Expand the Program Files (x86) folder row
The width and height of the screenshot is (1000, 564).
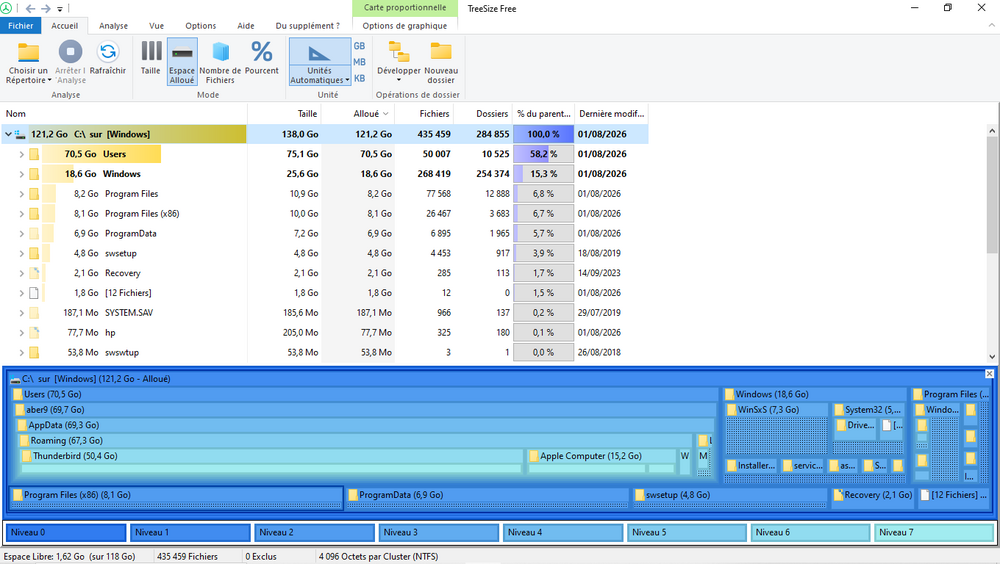pos(22,213)
